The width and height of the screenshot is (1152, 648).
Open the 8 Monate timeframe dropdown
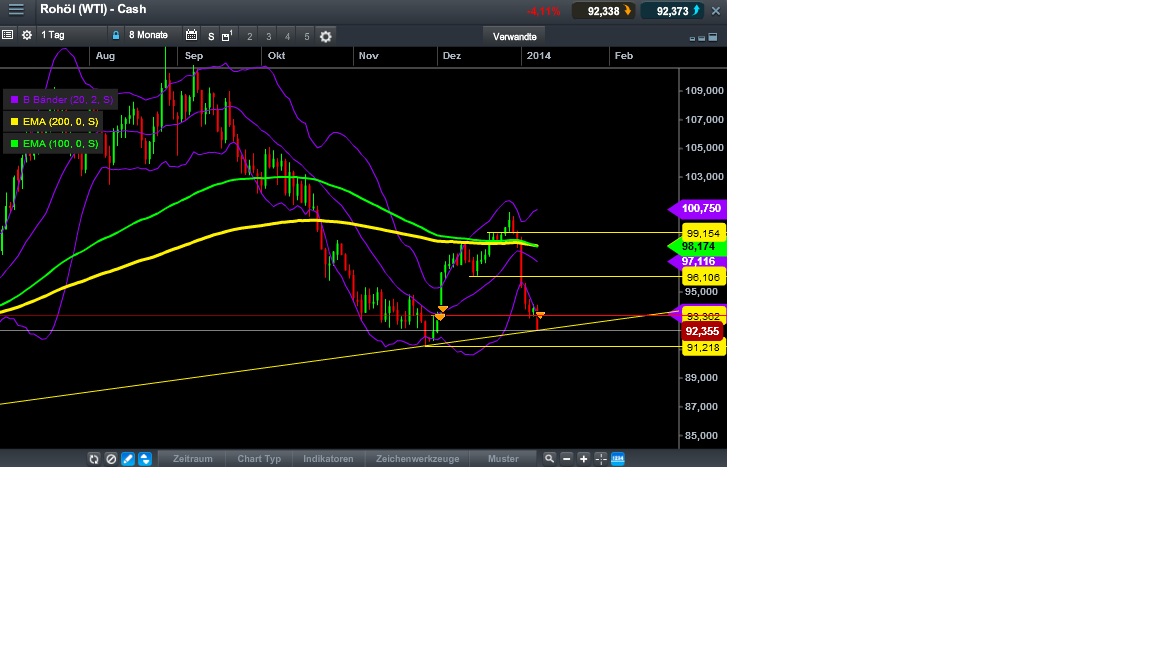click(148, 35)
